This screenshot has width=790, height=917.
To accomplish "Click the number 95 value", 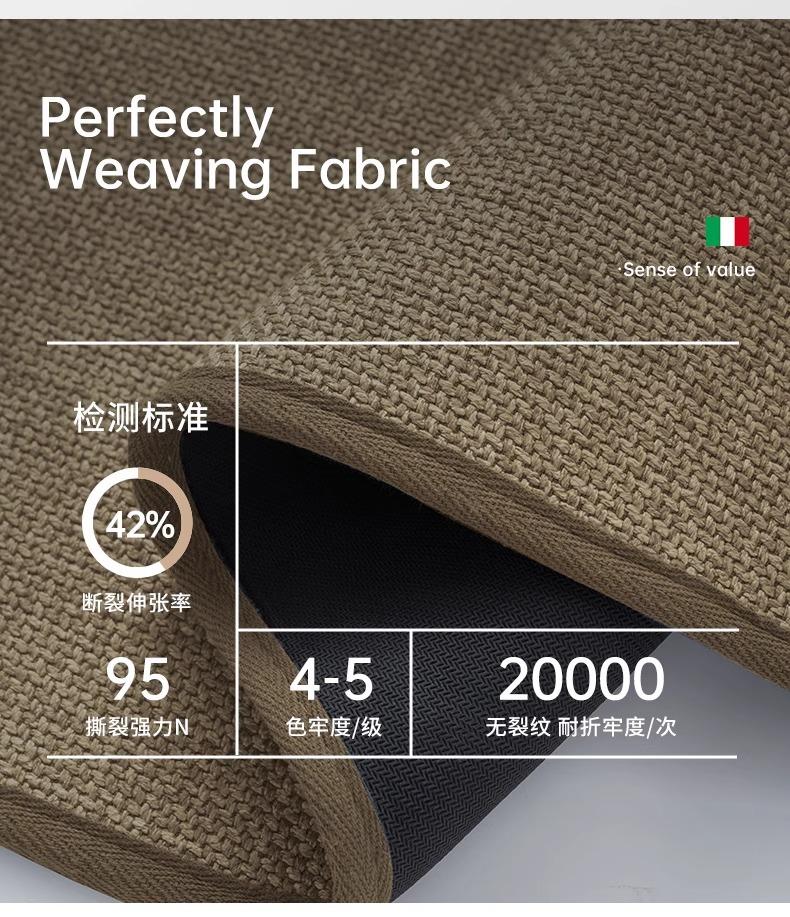I will click(x=138, y=678).
